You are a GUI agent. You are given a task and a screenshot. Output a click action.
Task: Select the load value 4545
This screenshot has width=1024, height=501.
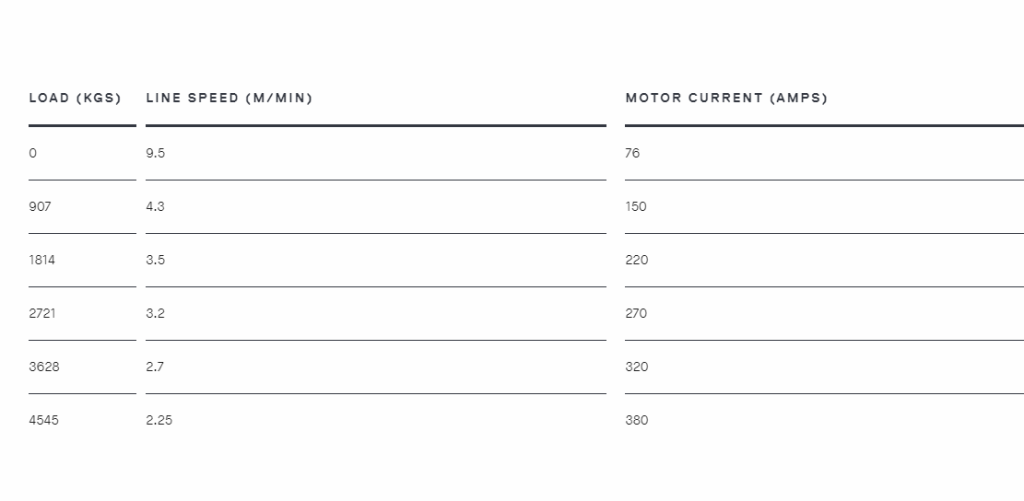click(x=44, y=420)
